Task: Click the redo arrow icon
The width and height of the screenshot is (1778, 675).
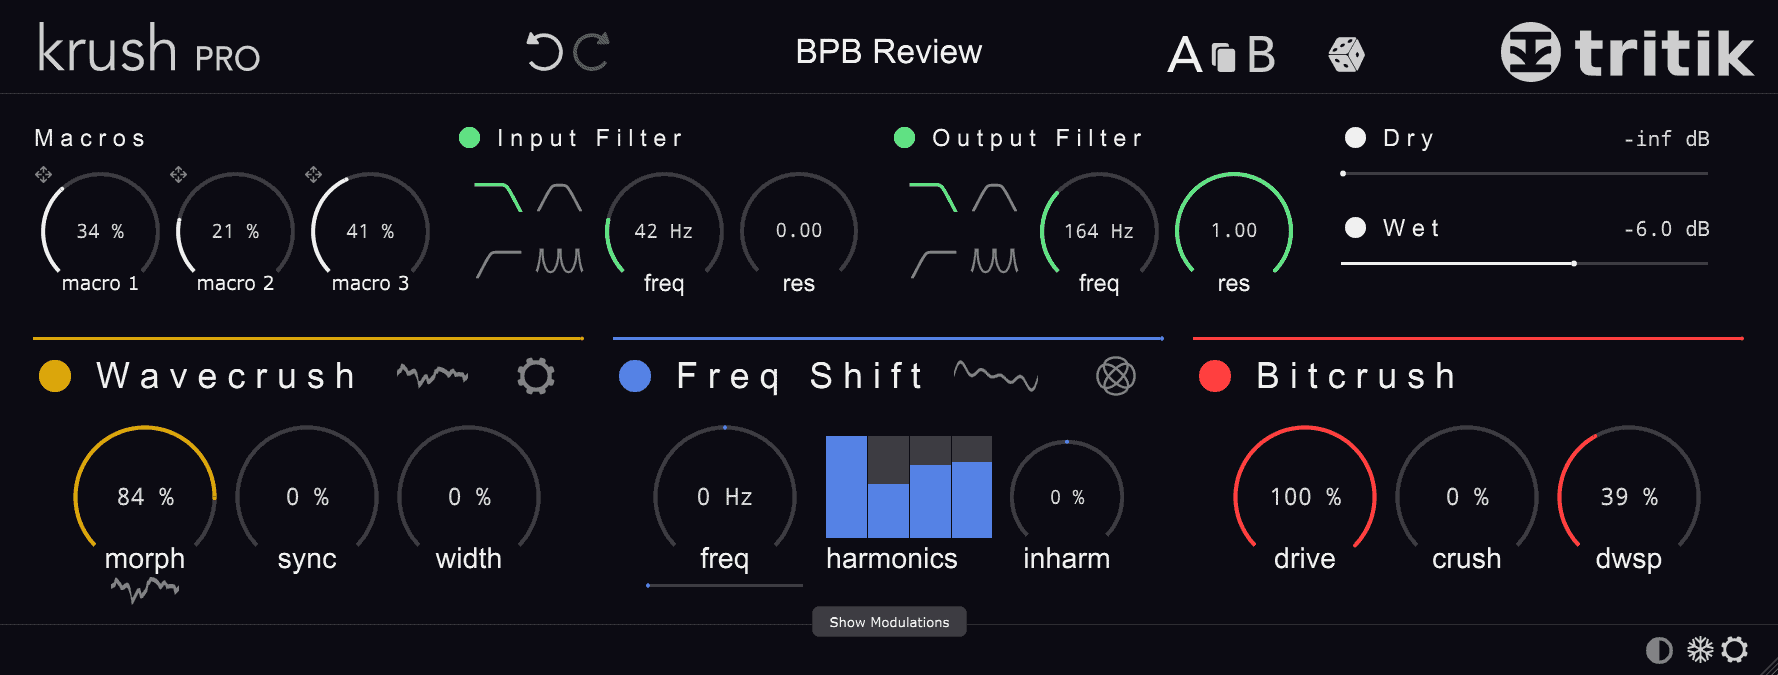Action: 591,52
